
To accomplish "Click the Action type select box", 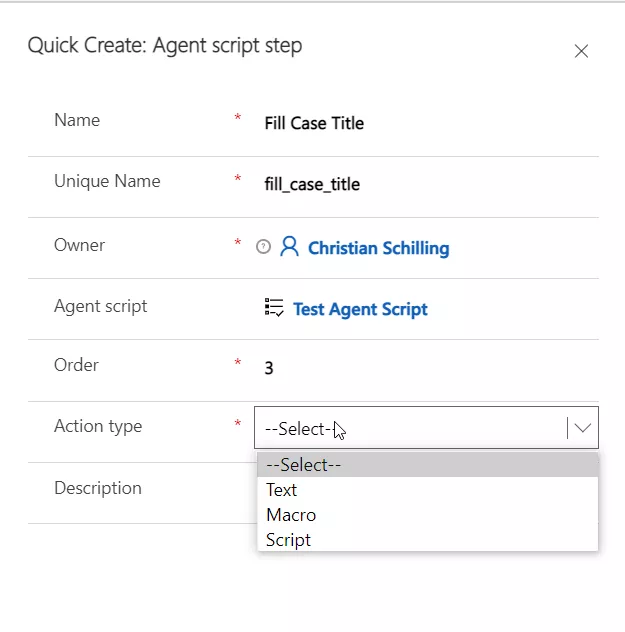I will [410, 428].
